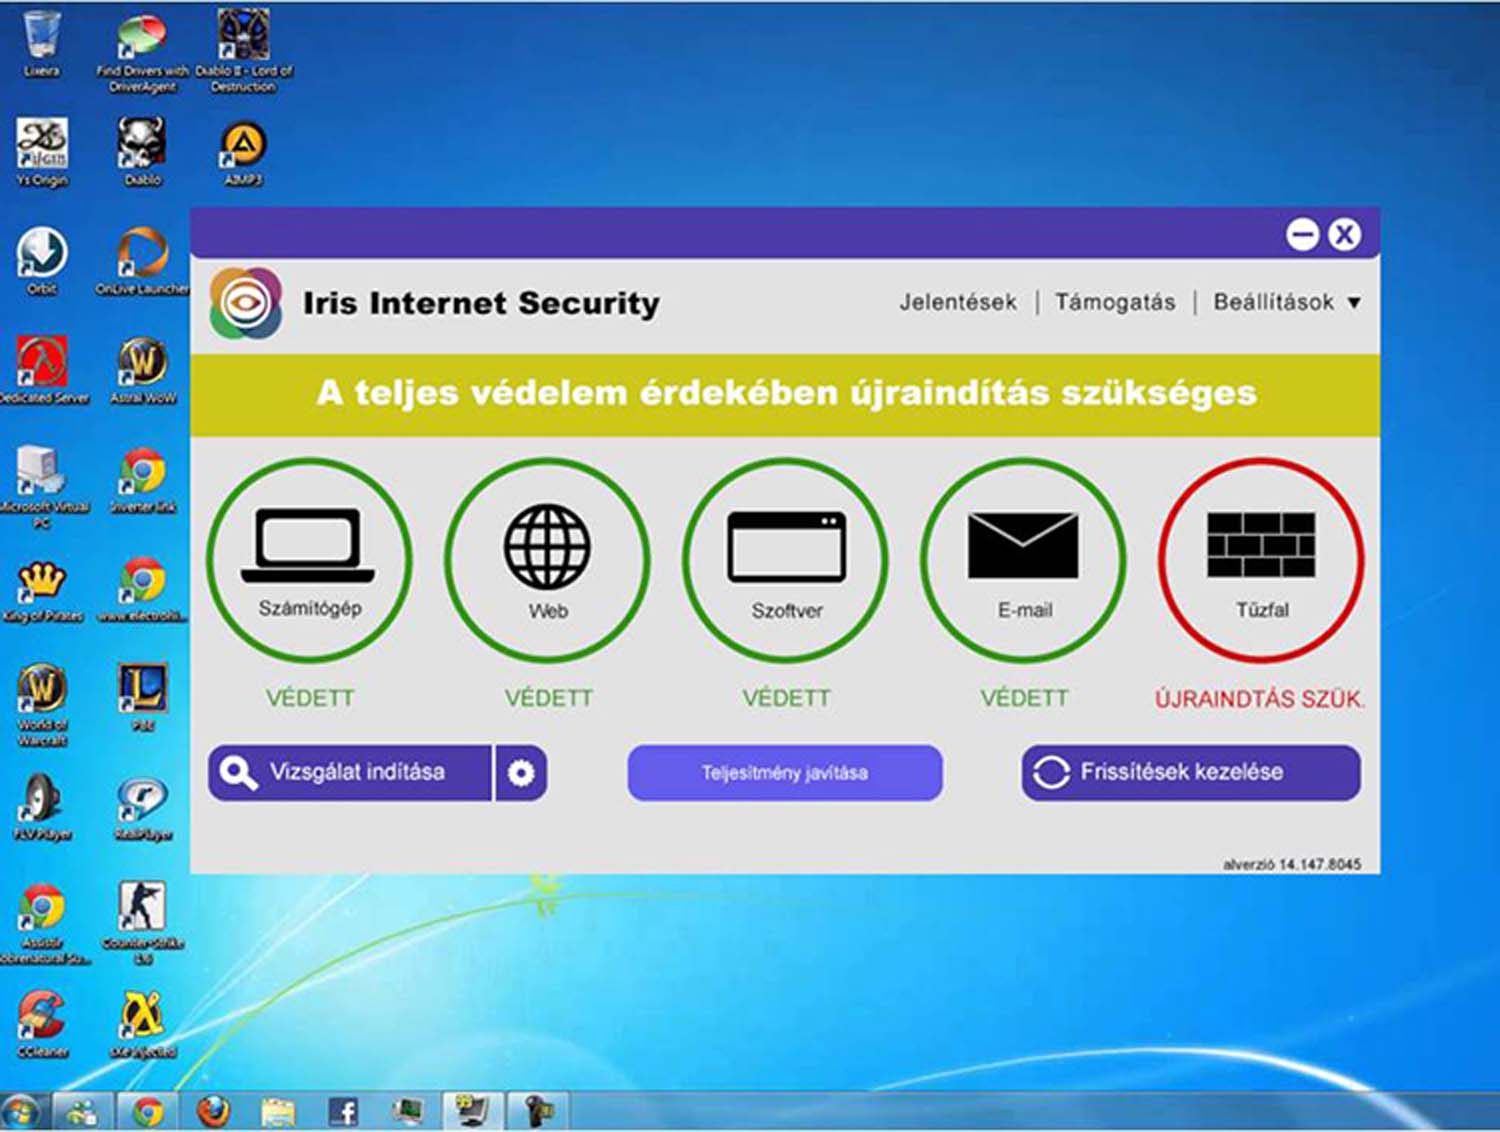Click the yellow restart required banner
This screenshot has height=1132, width=1500.
(785, 393)
